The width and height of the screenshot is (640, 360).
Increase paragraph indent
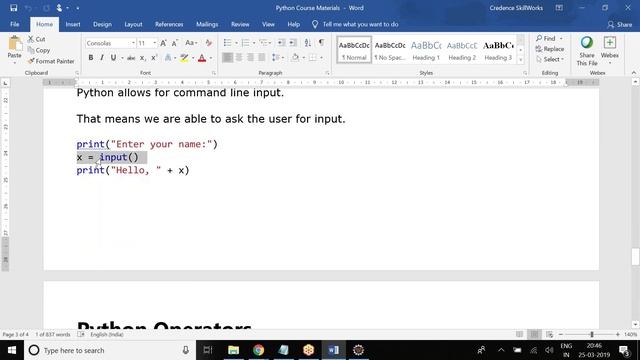(293, 43)
